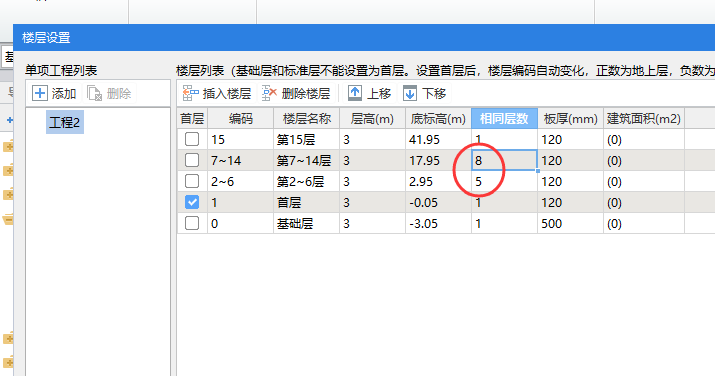The height and width of the screenshot is (376, 715).
Task: Click the 建筑面积(m2) column header
Action: 643,118
